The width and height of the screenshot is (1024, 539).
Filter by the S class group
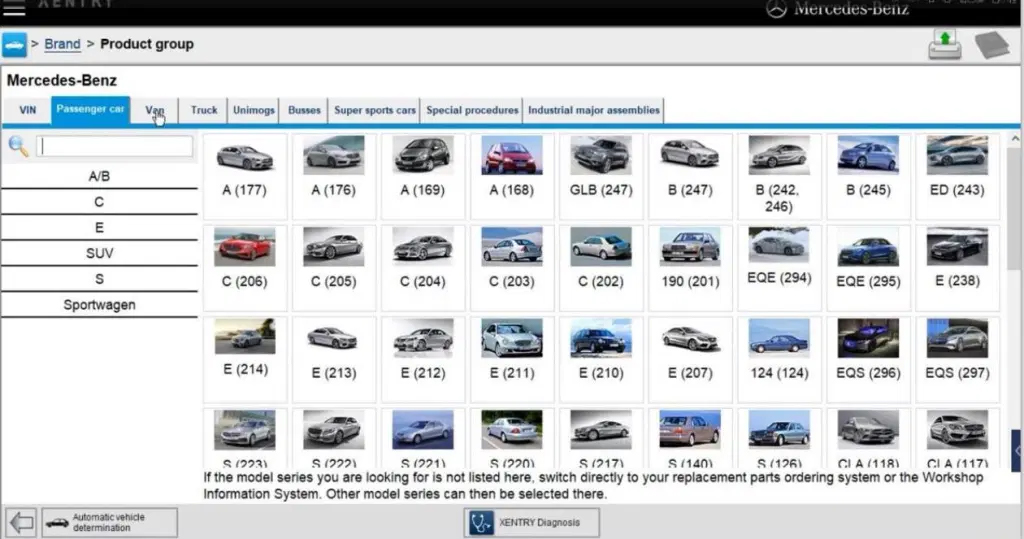point(99,279)
